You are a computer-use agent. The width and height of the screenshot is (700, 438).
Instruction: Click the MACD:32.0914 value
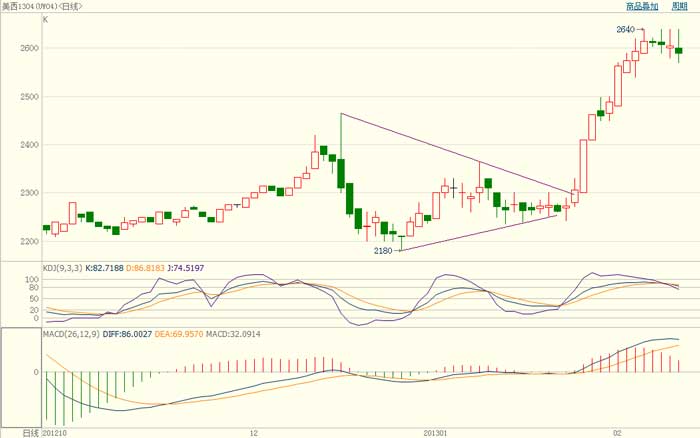[233, 334]
